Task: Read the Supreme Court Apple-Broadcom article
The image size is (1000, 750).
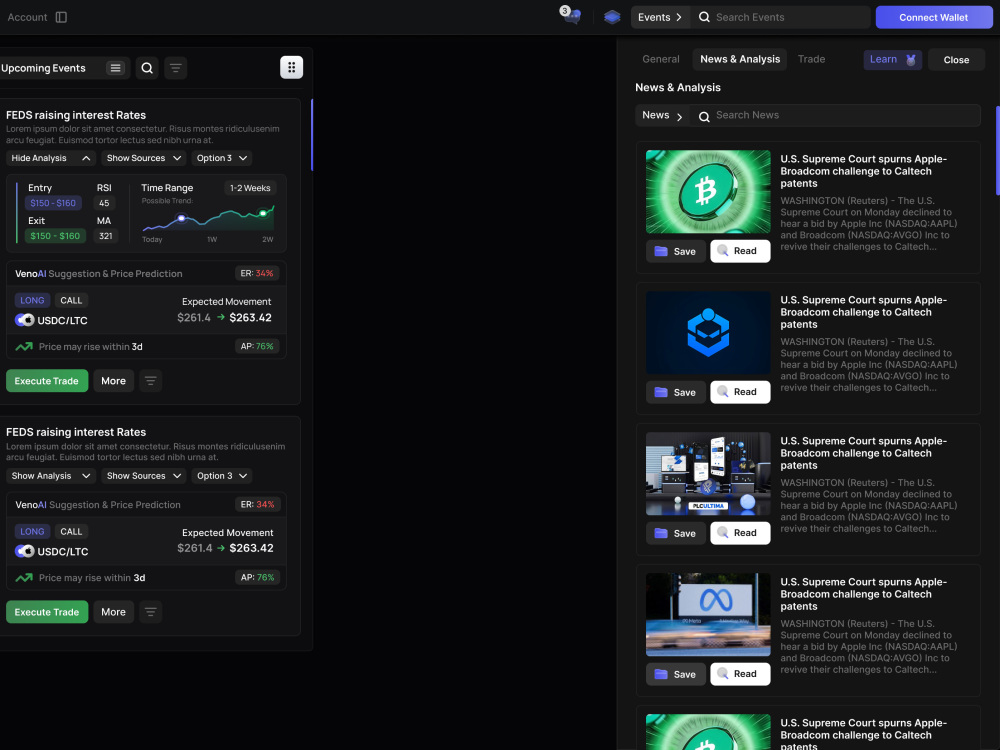Action: pyautogui.click(x=740, y=251)
